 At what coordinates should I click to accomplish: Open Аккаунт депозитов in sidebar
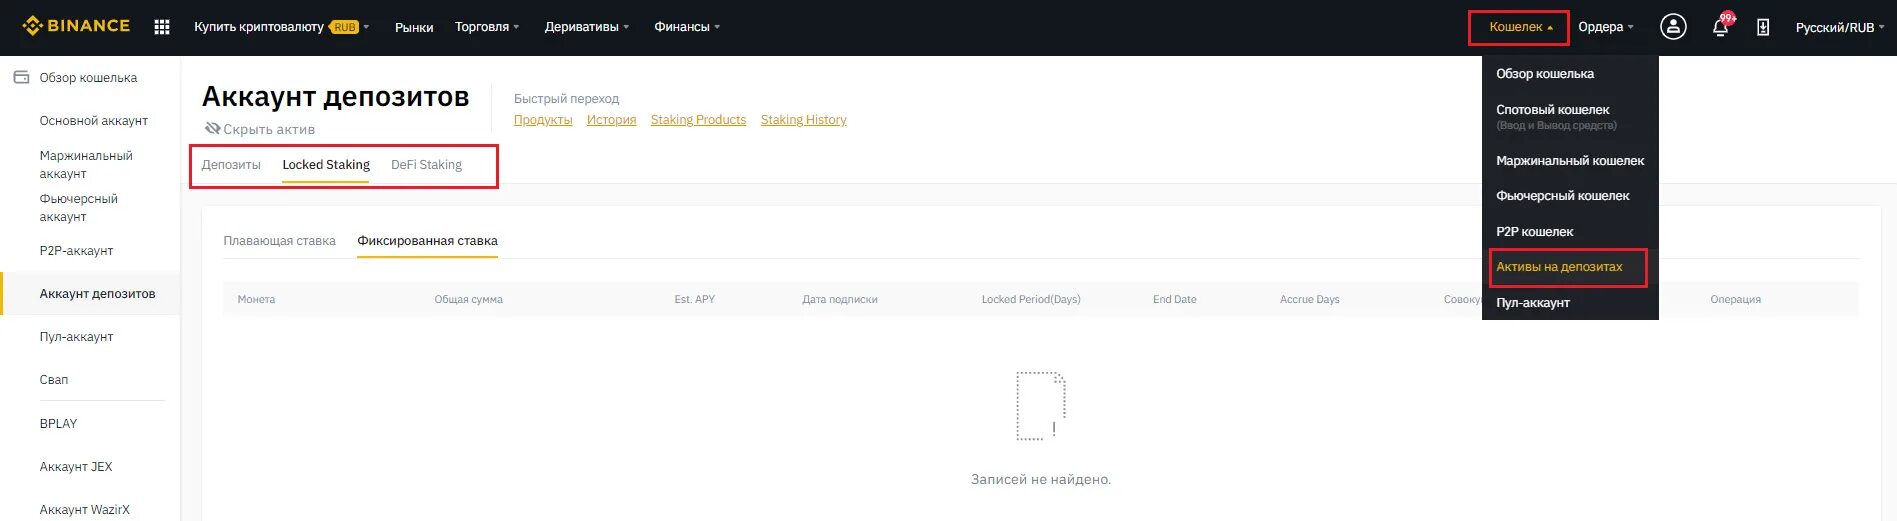(97, 293)
